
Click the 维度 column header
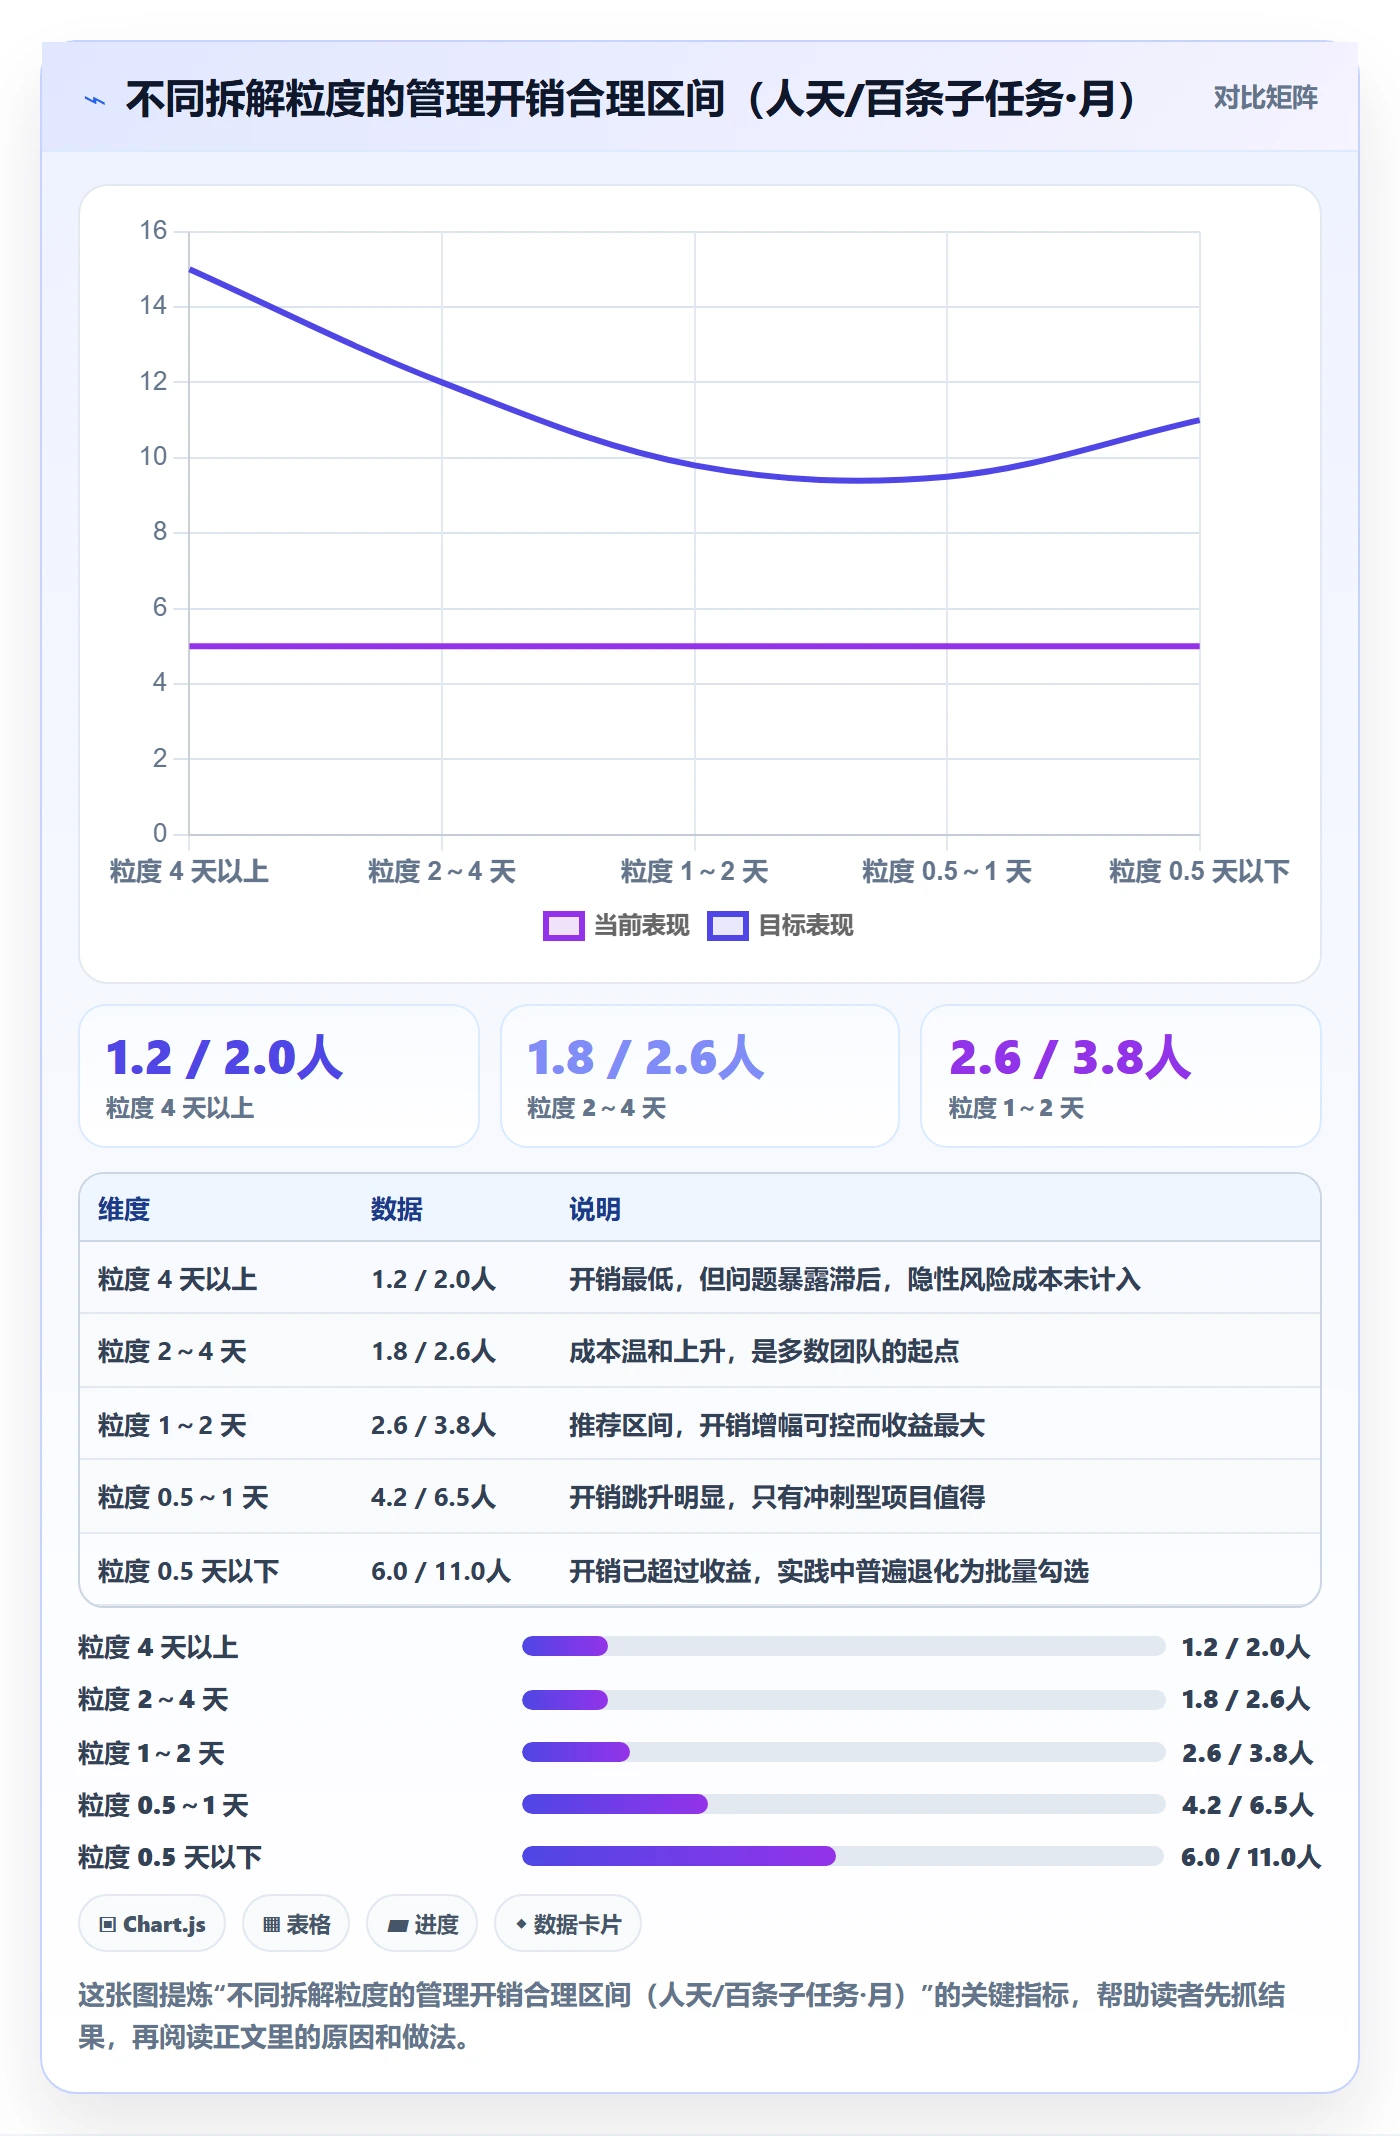pos(124,1209)
